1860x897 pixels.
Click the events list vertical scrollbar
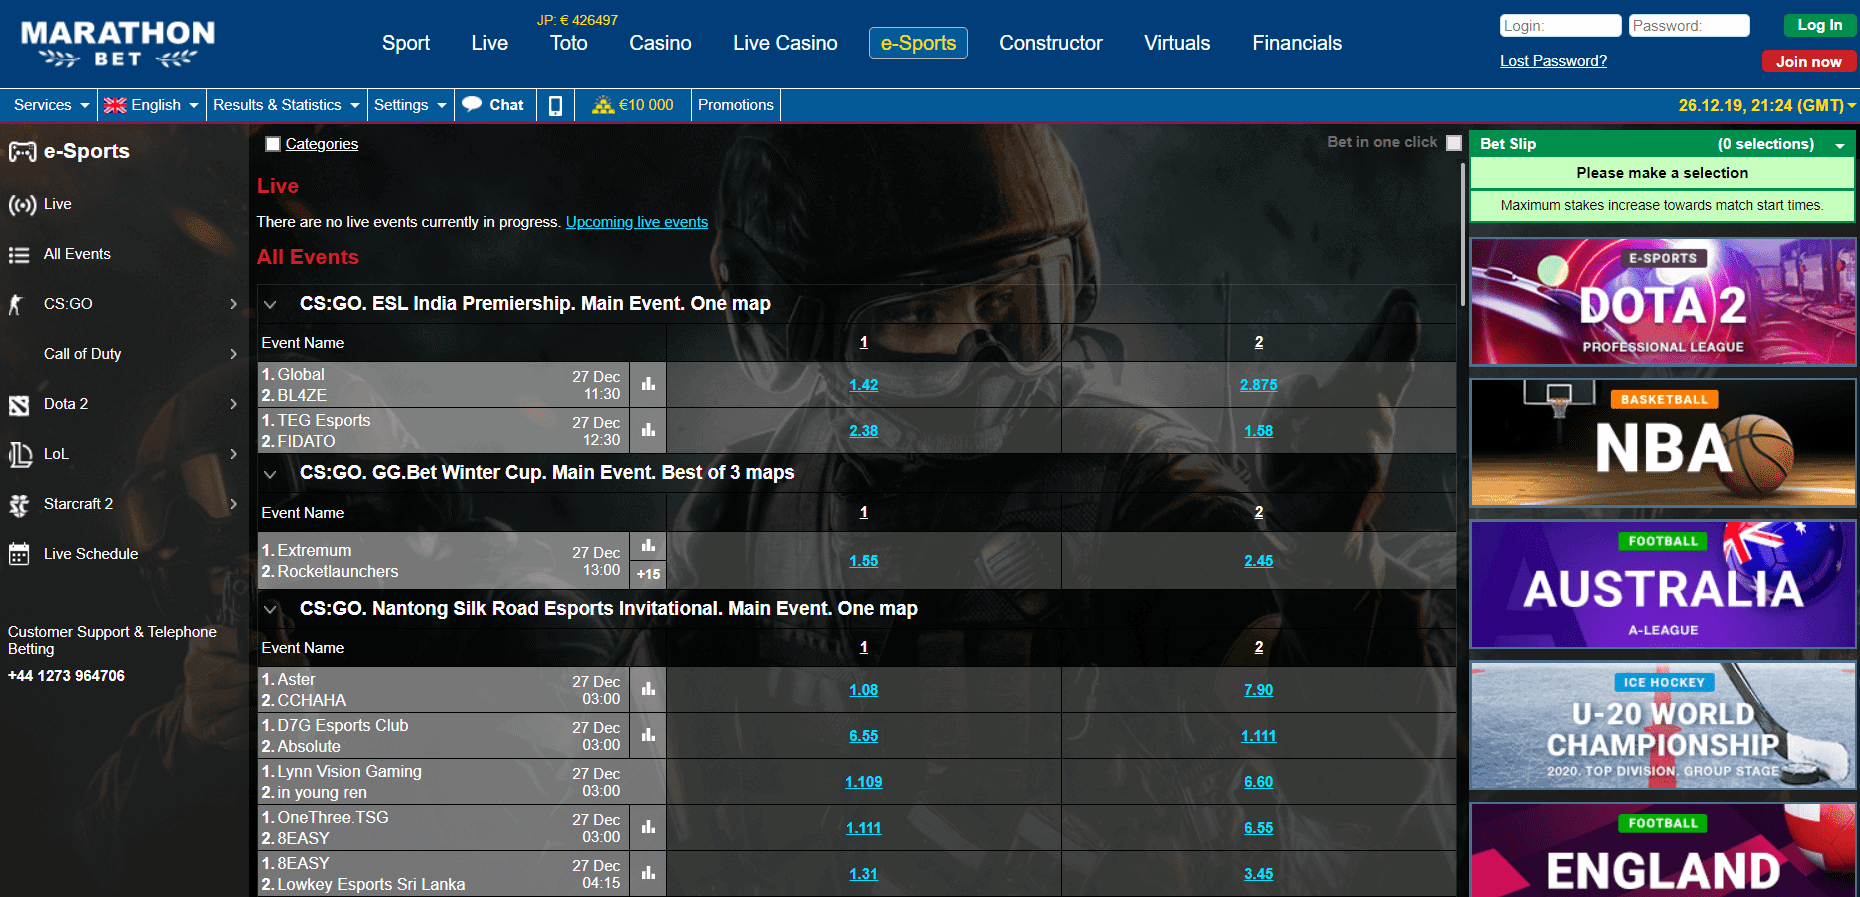tap(1463, 235)
